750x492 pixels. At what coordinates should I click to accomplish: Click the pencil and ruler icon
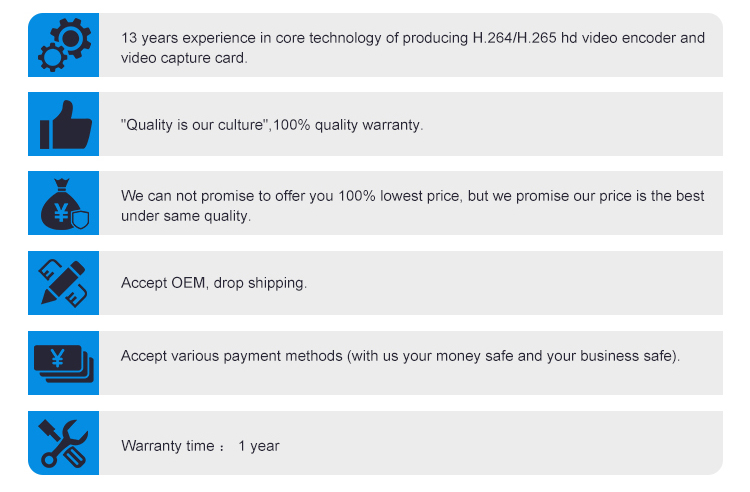64,283
